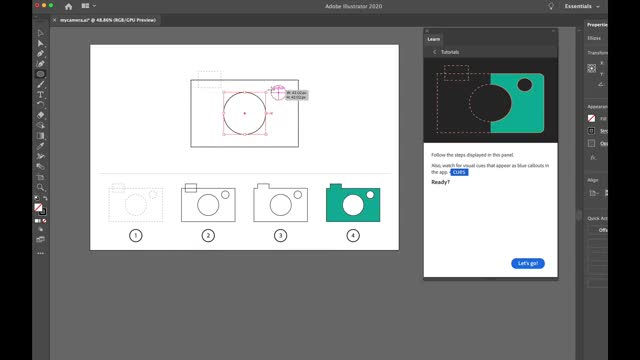Screen dimensions: 640x360
Task: Click the blue CUES callout
Action: click(459, 172)
